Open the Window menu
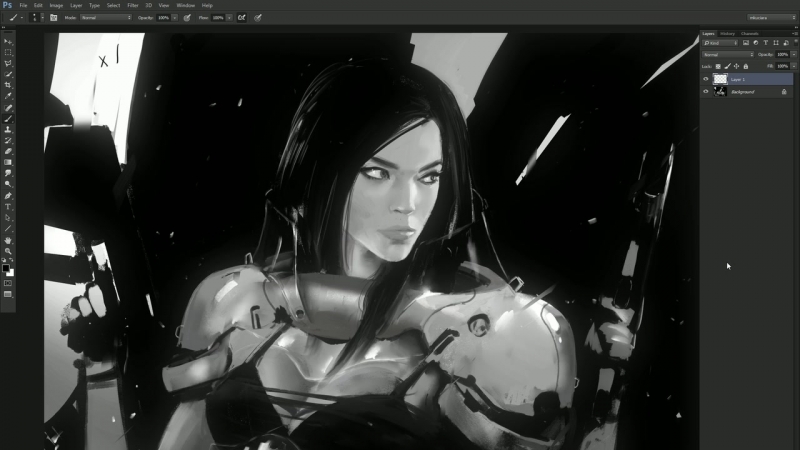 (185, 5)
